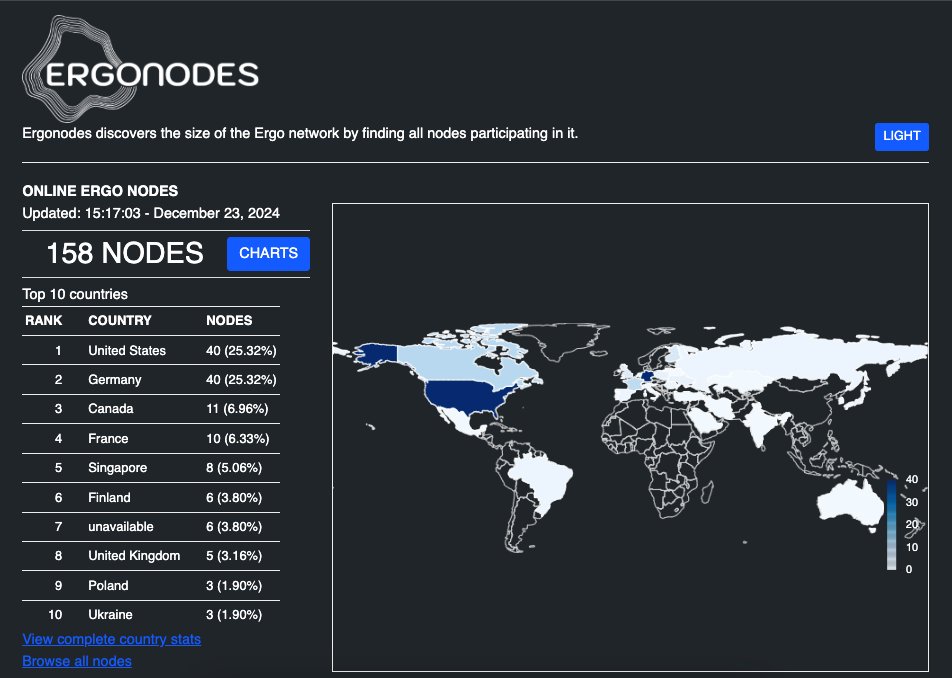Image resolution: width=952 pixels, height=678 pixels.
Task: Select the Singapore country cell
Action: (118, 468)
